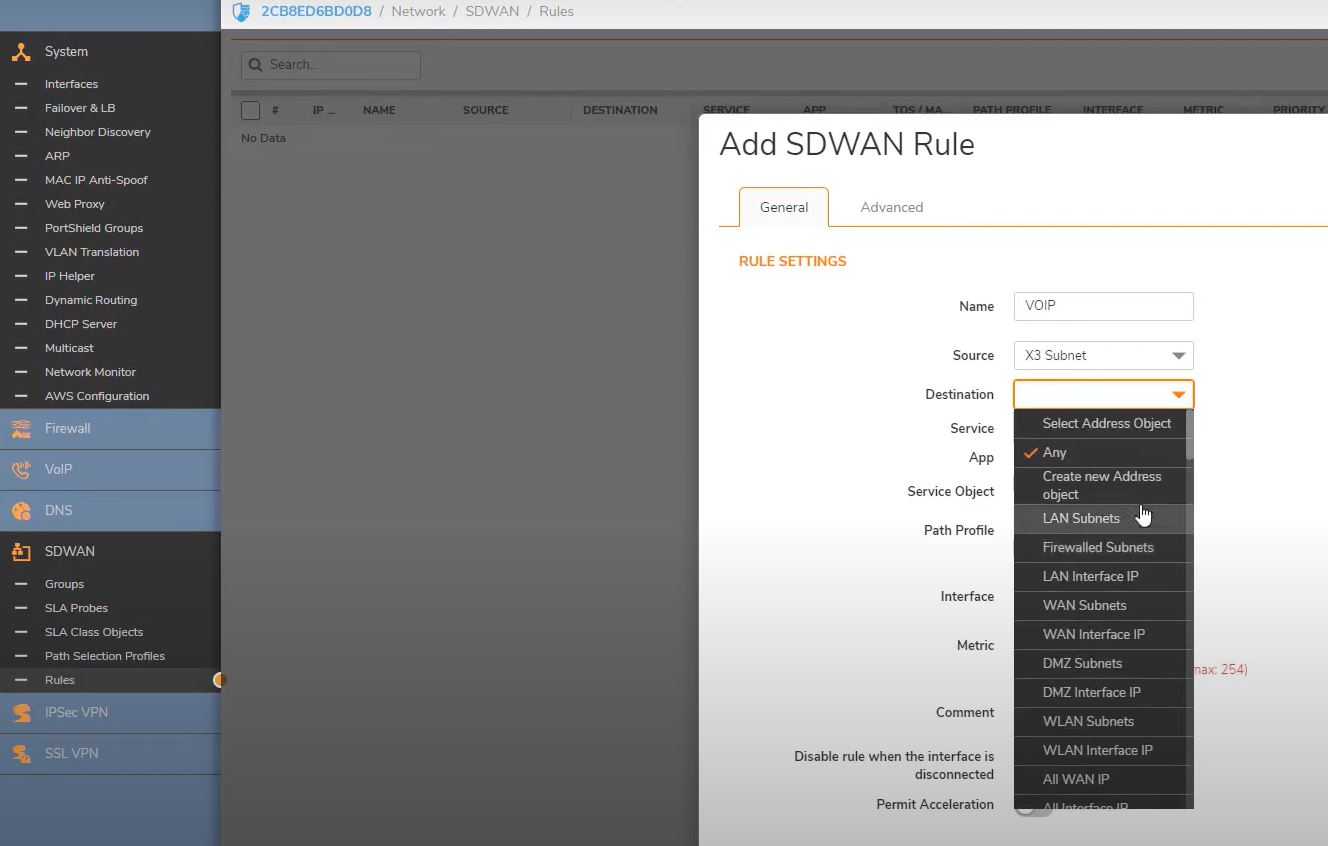Open the General tab
This screenshot has width=1328, height=846.
tap(783, 208)
